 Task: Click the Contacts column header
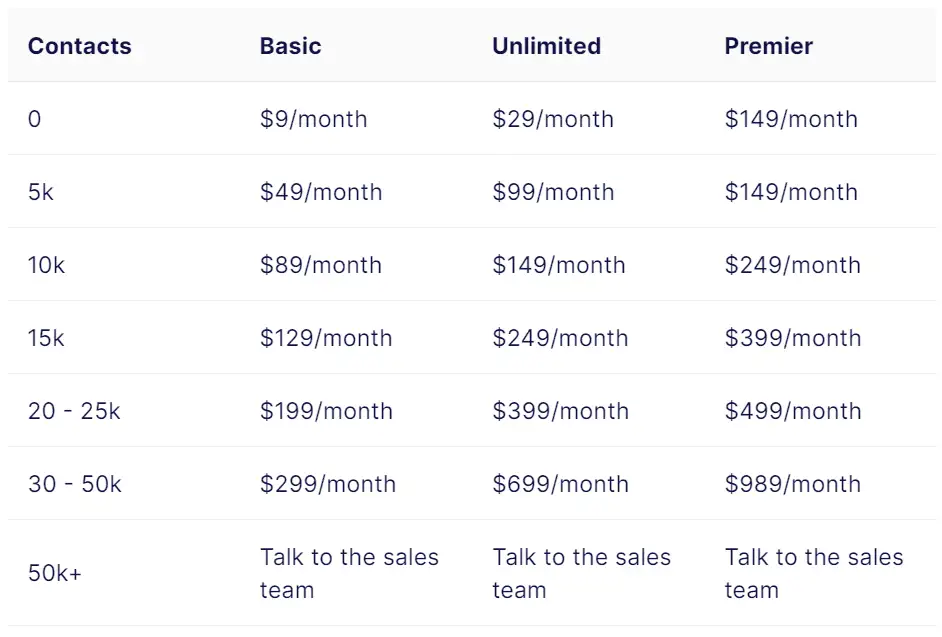[79, 46]
